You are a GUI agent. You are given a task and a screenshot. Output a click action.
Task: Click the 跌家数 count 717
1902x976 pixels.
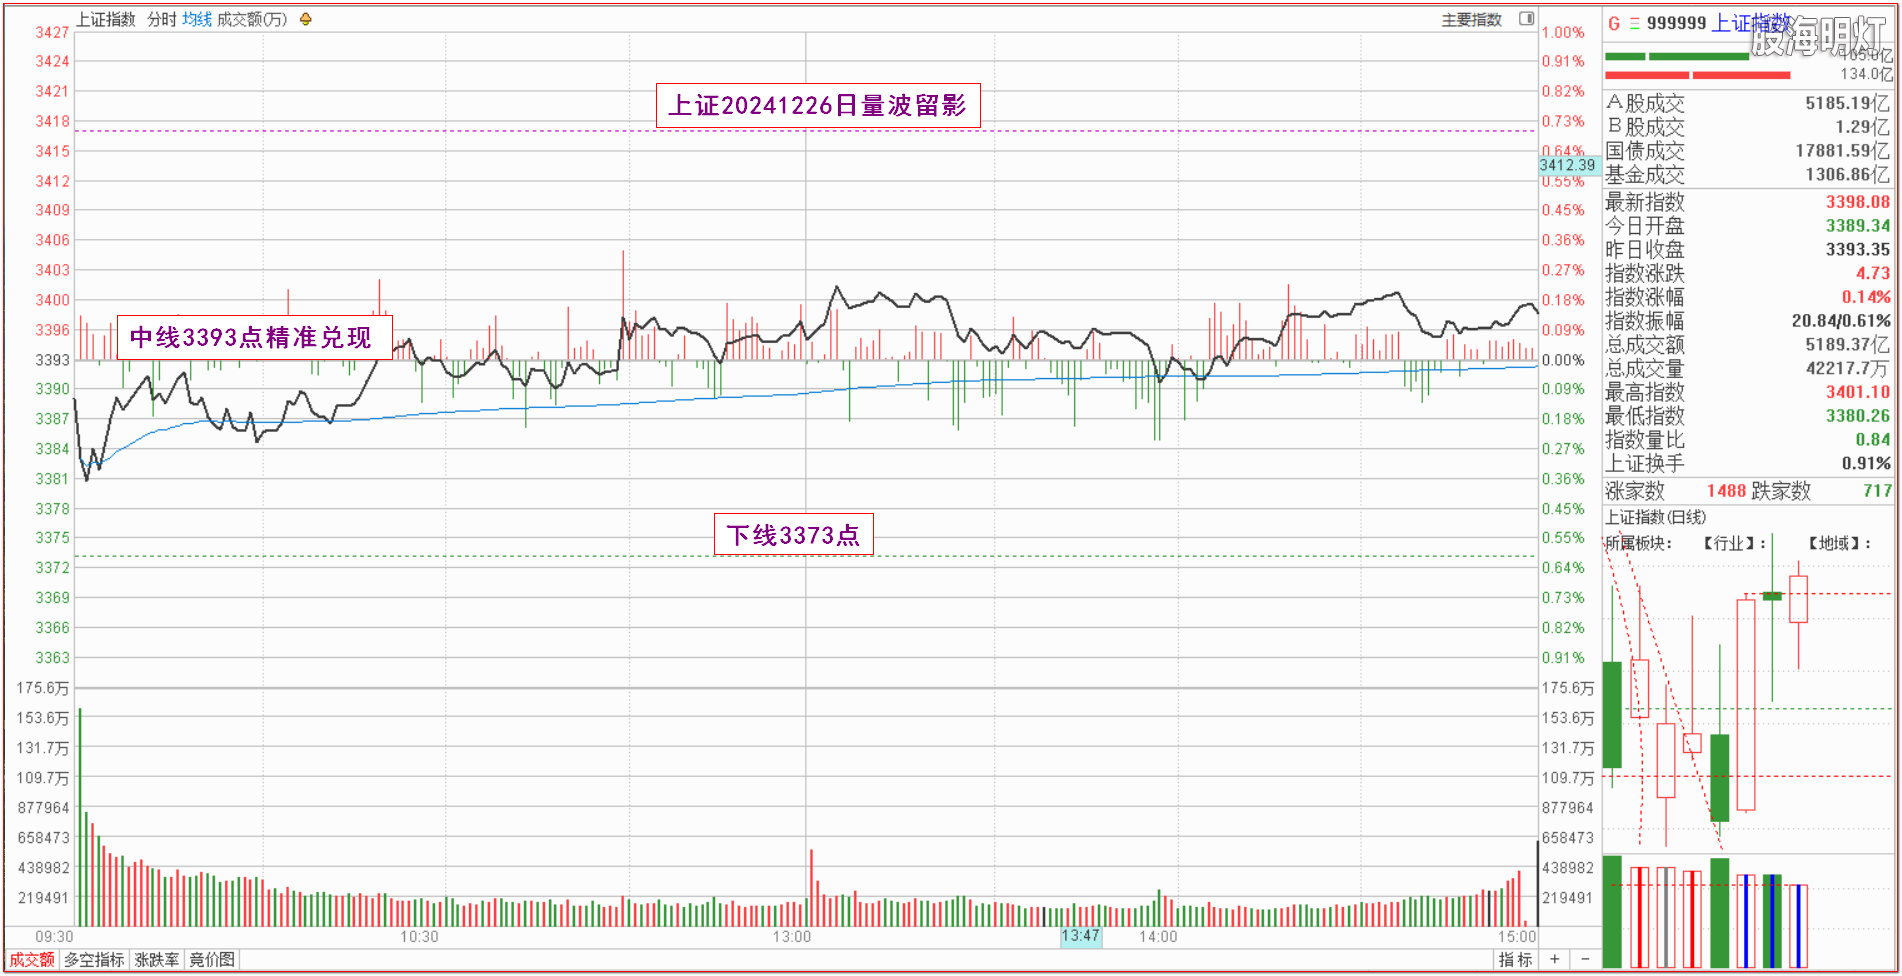point(1877,491)
